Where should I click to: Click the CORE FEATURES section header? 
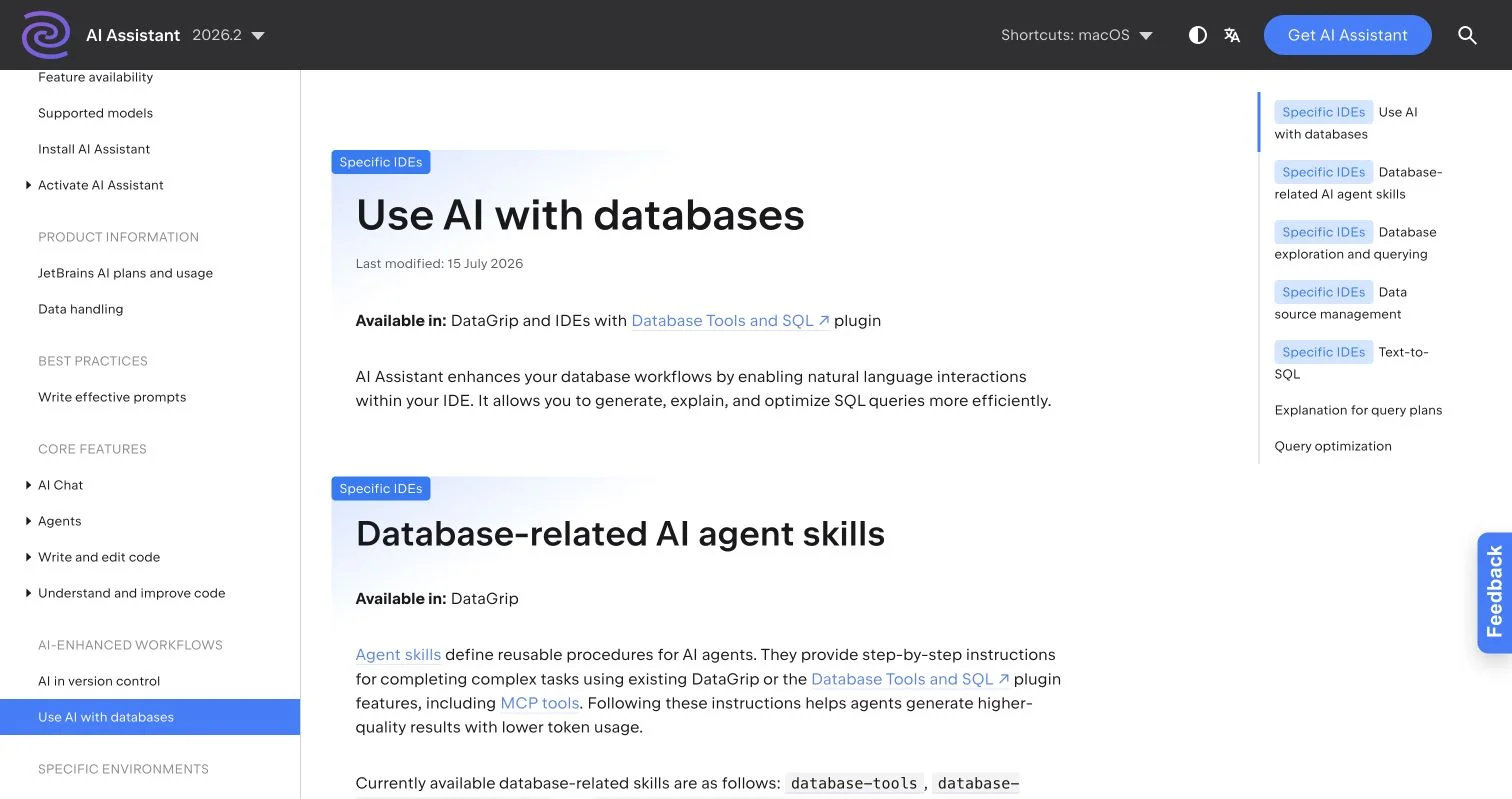pyautogui.click(x=92, y=449)
